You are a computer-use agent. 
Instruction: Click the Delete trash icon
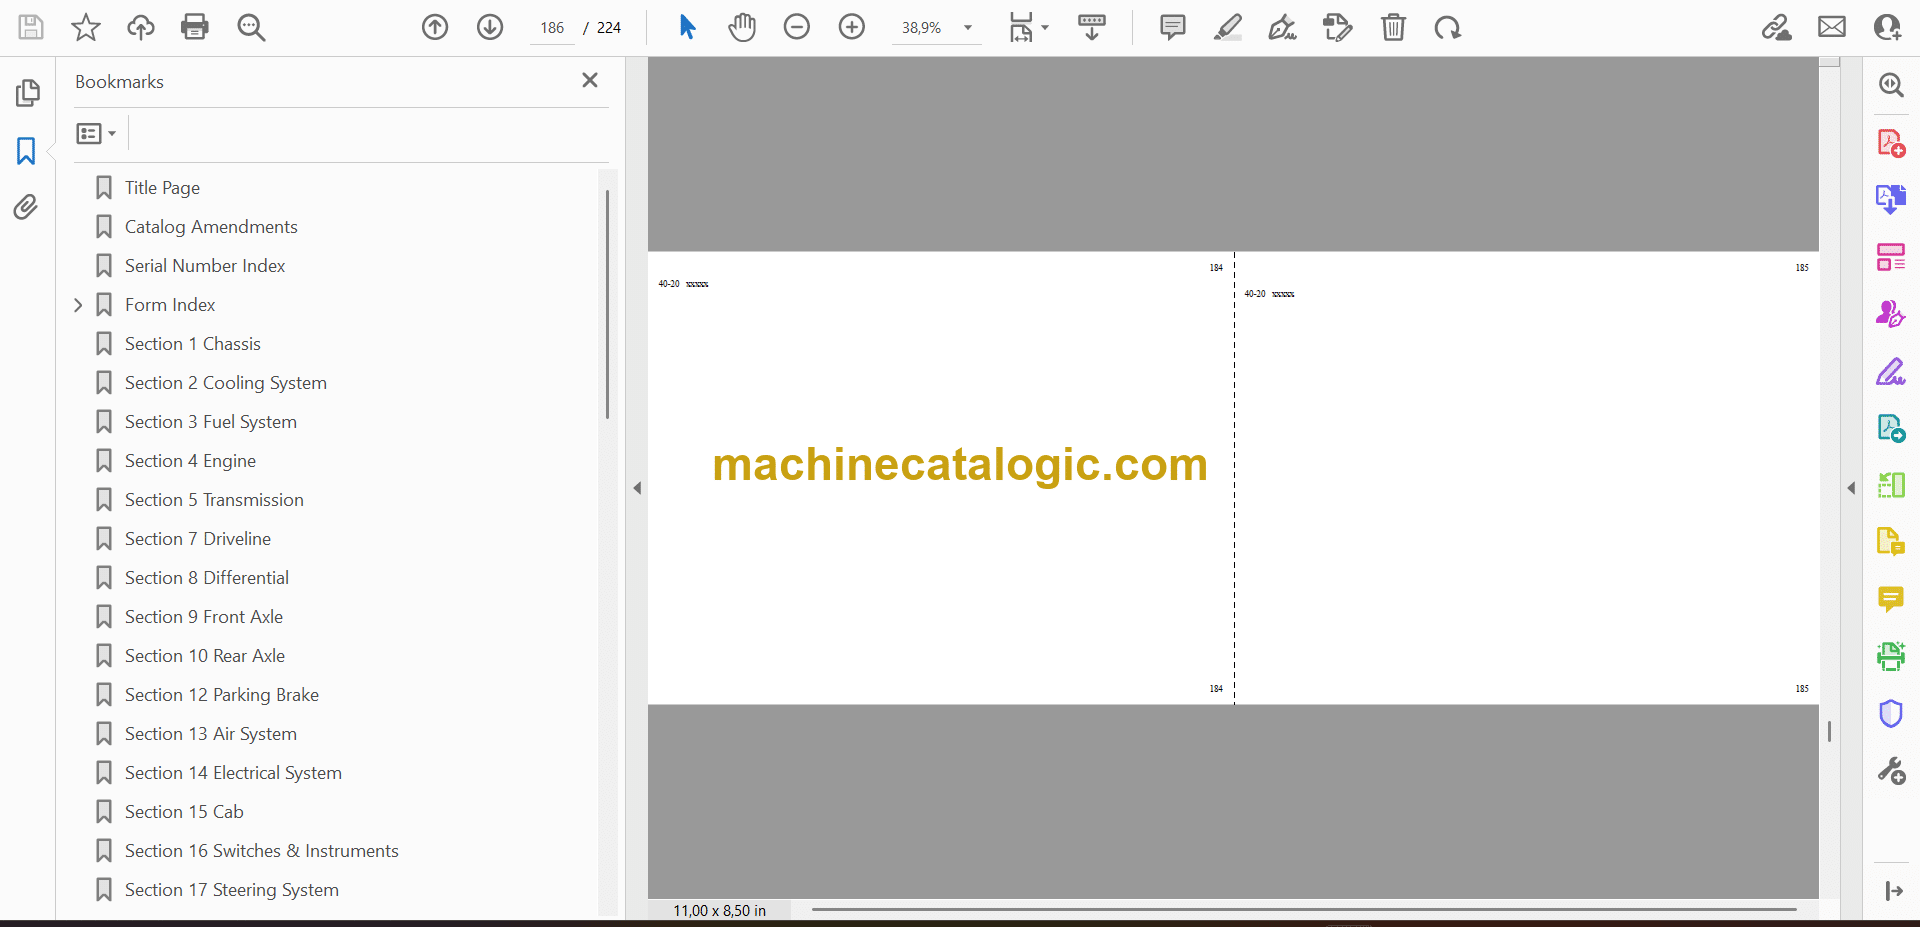(x=1393, y=27)
